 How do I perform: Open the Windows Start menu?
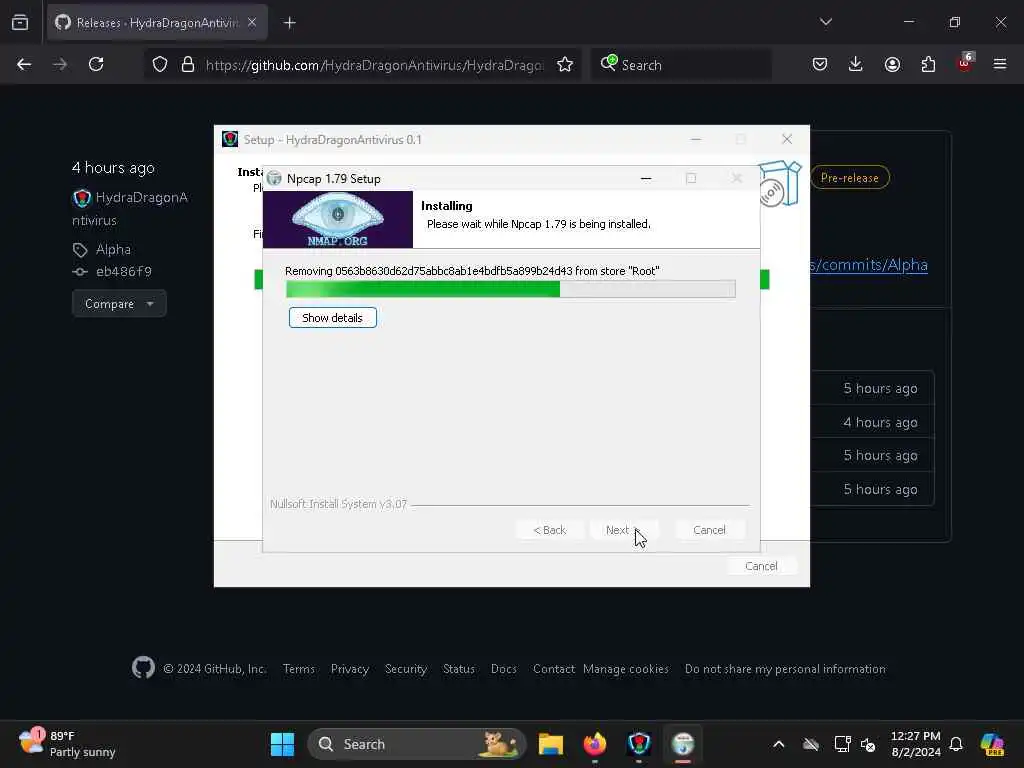coord(282,744)
